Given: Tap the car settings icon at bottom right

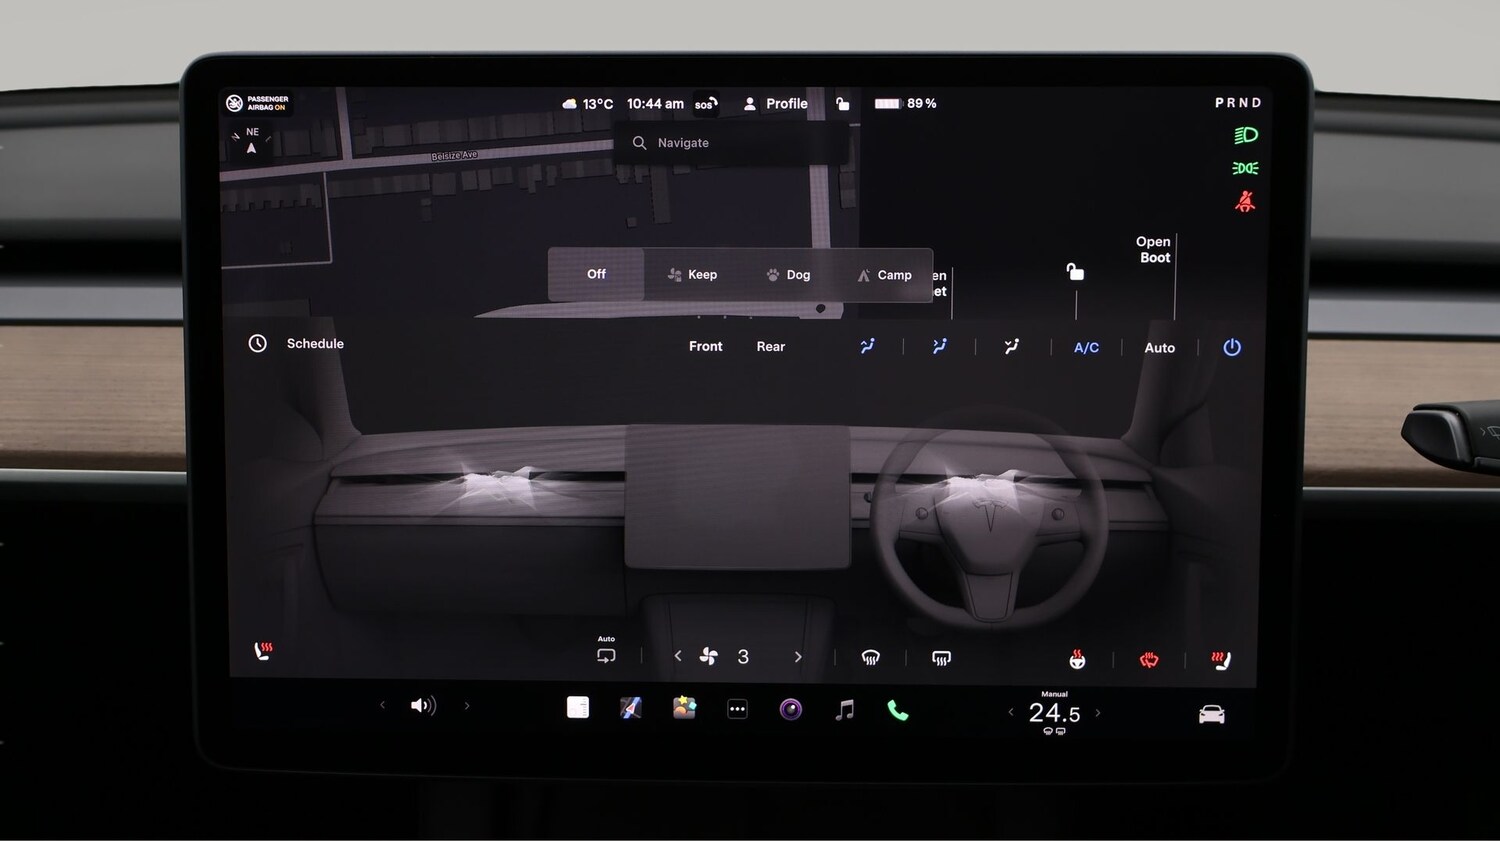Looking at the screenshot, I should pyautogui.click(x=1211, y=714).
